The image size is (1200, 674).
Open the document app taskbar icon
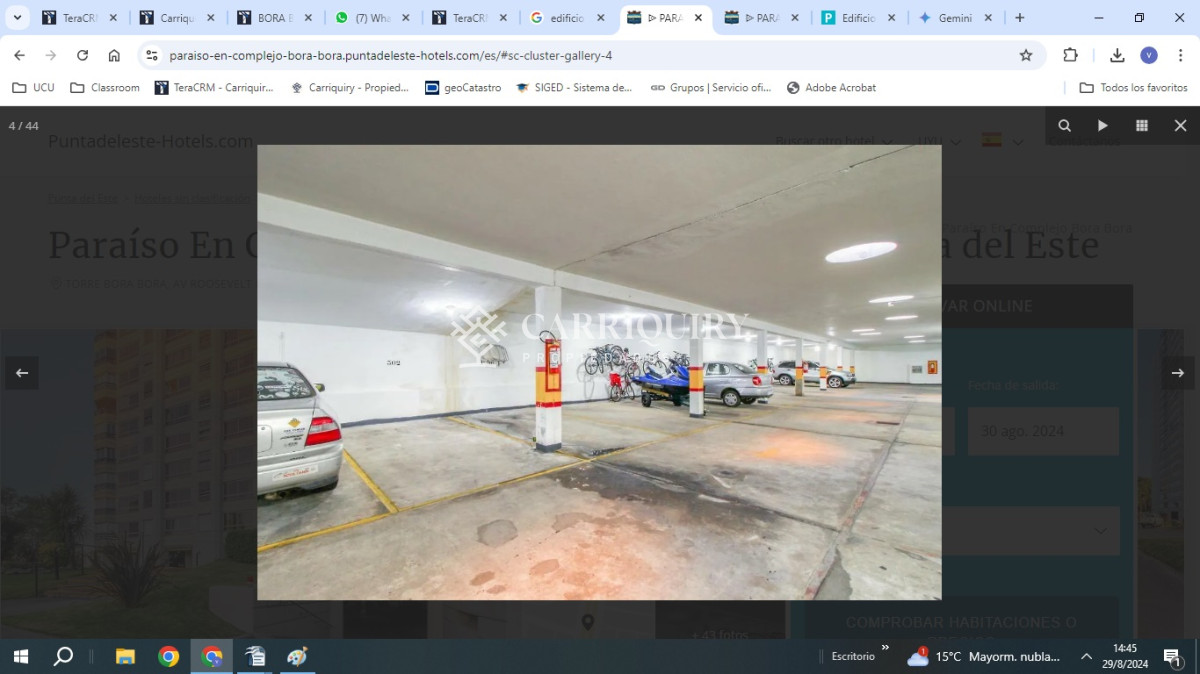tap(255, 656)
